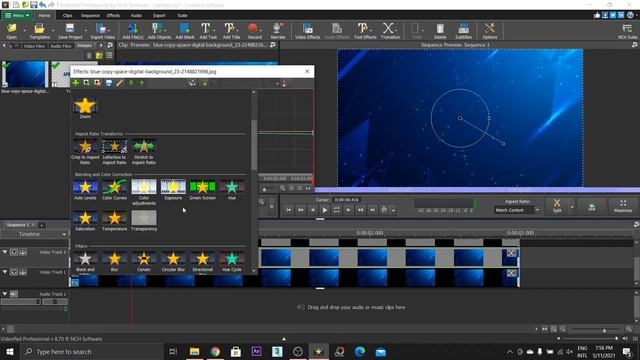Open Video Effects from the toolbar
This screenshot has width=640, height=360.
[307, 31]
